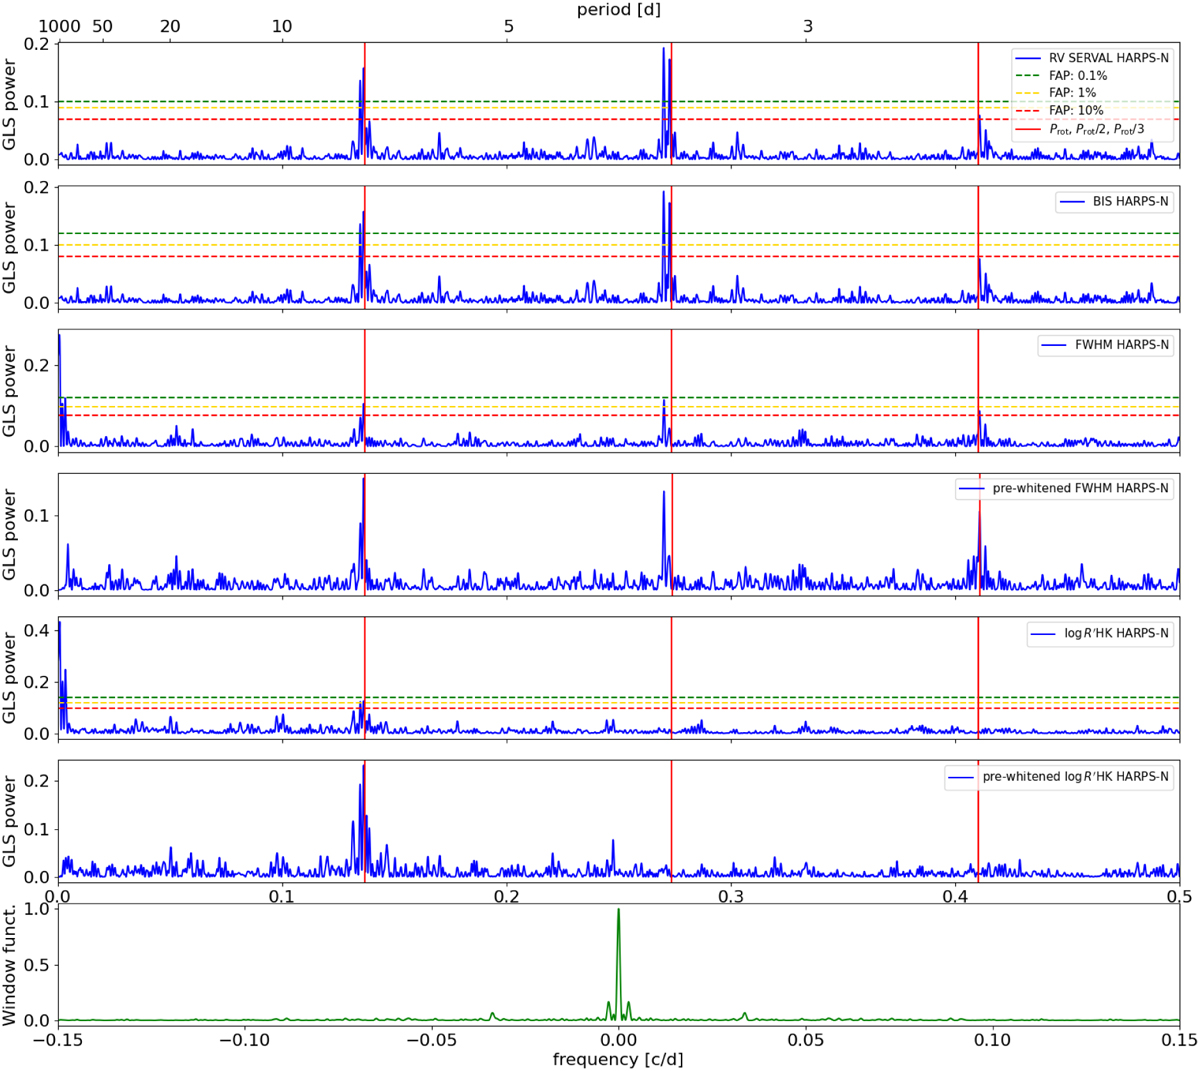Screen dimensions: 1200x1071
Task: Click the third panel's FWHM HARPS-N legend
Action: pos(1105,345)
